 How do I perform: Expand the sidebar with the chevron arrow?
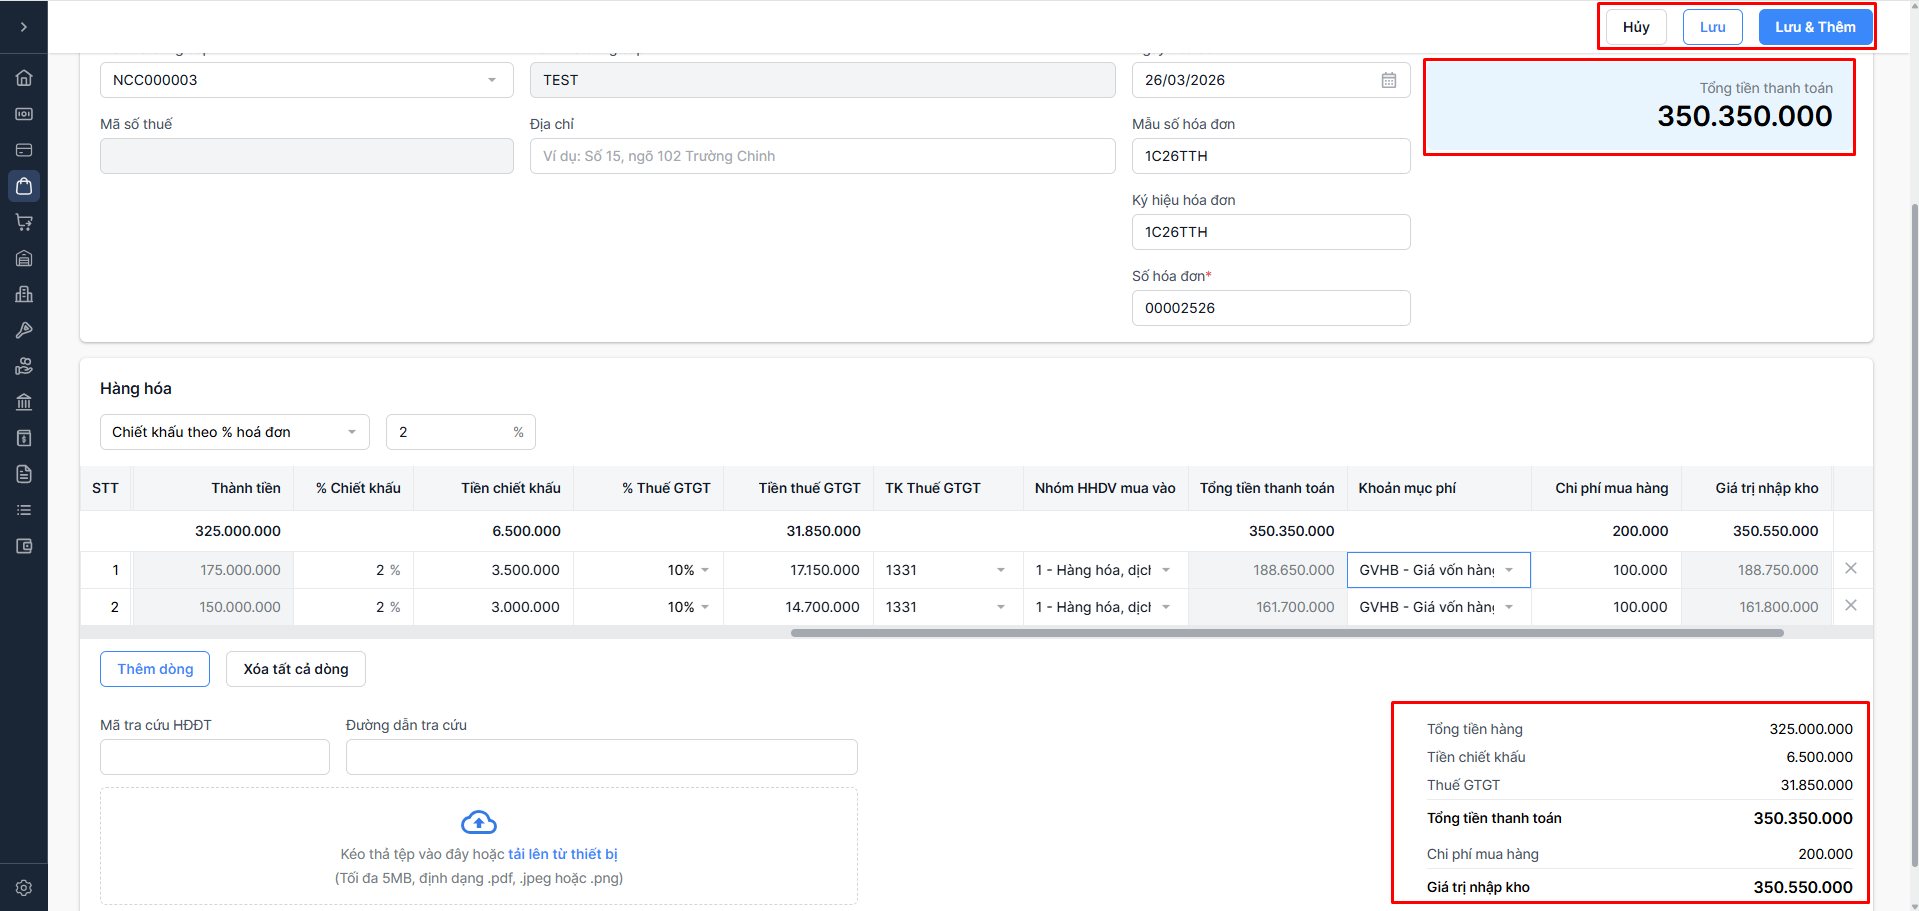24,27
